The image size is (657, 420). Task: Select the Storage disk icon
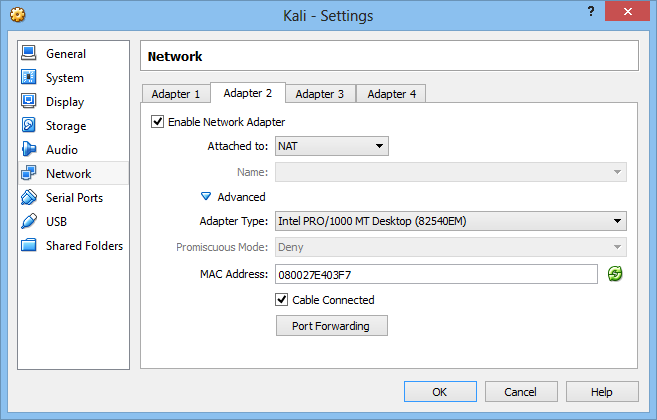tap(28, 125)
